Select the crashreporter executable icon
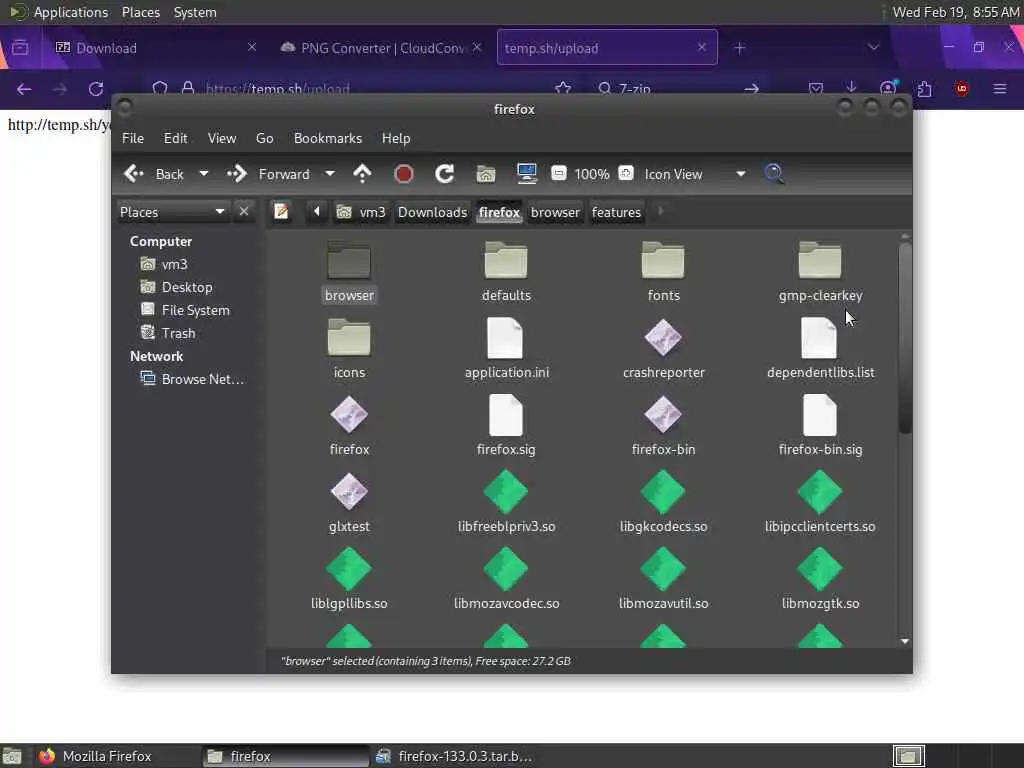The width and height of the screenshot is (1024, 768). pos(663,338)
